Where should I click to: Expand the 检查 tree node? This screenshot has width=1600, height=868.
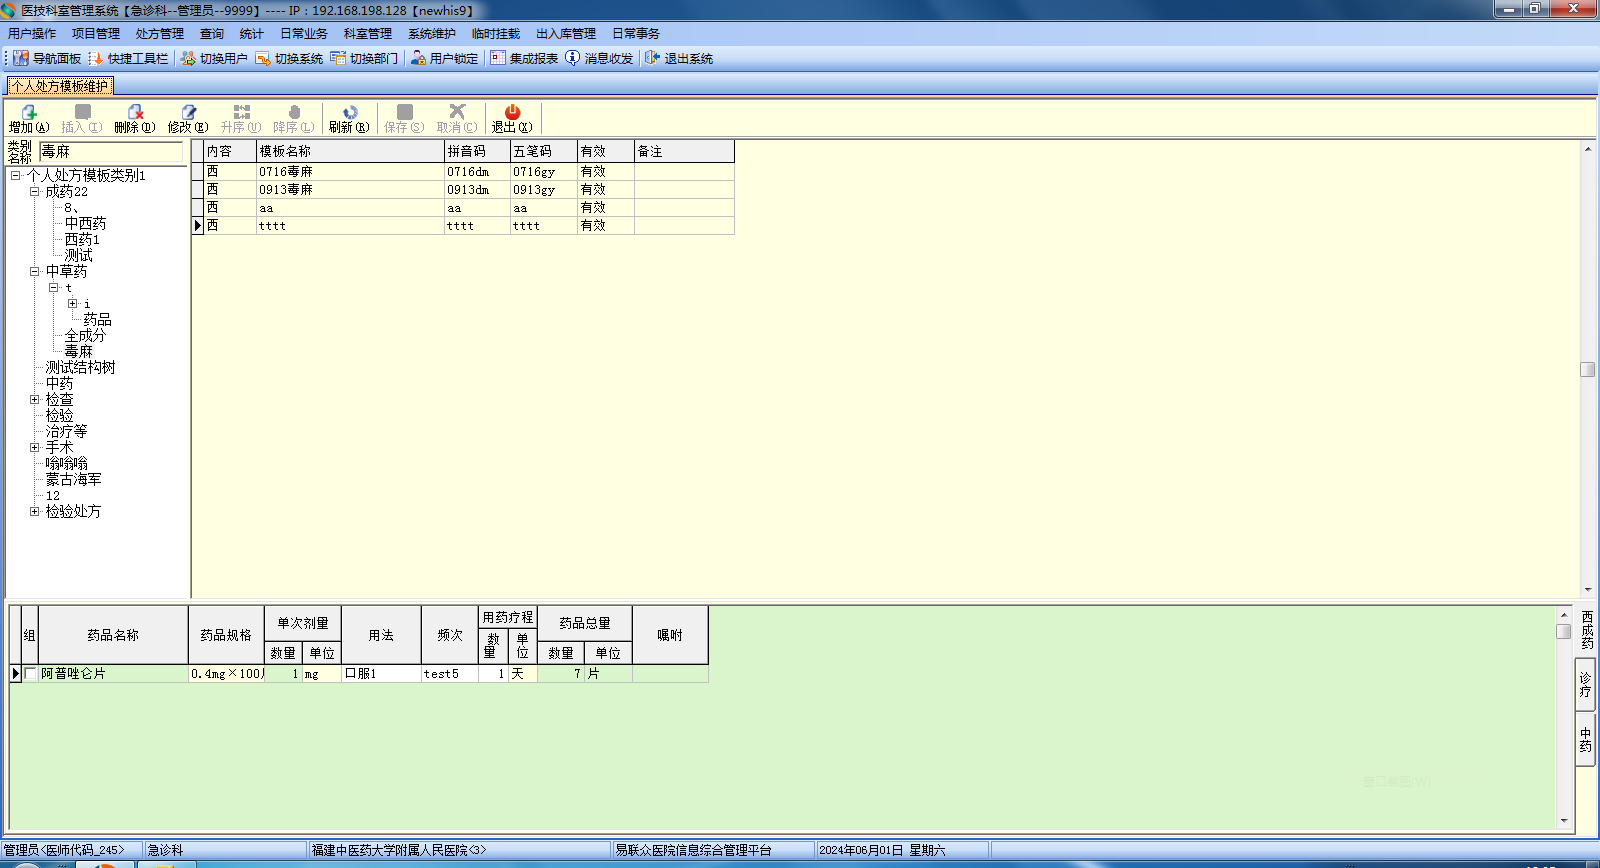coord(34,400)
